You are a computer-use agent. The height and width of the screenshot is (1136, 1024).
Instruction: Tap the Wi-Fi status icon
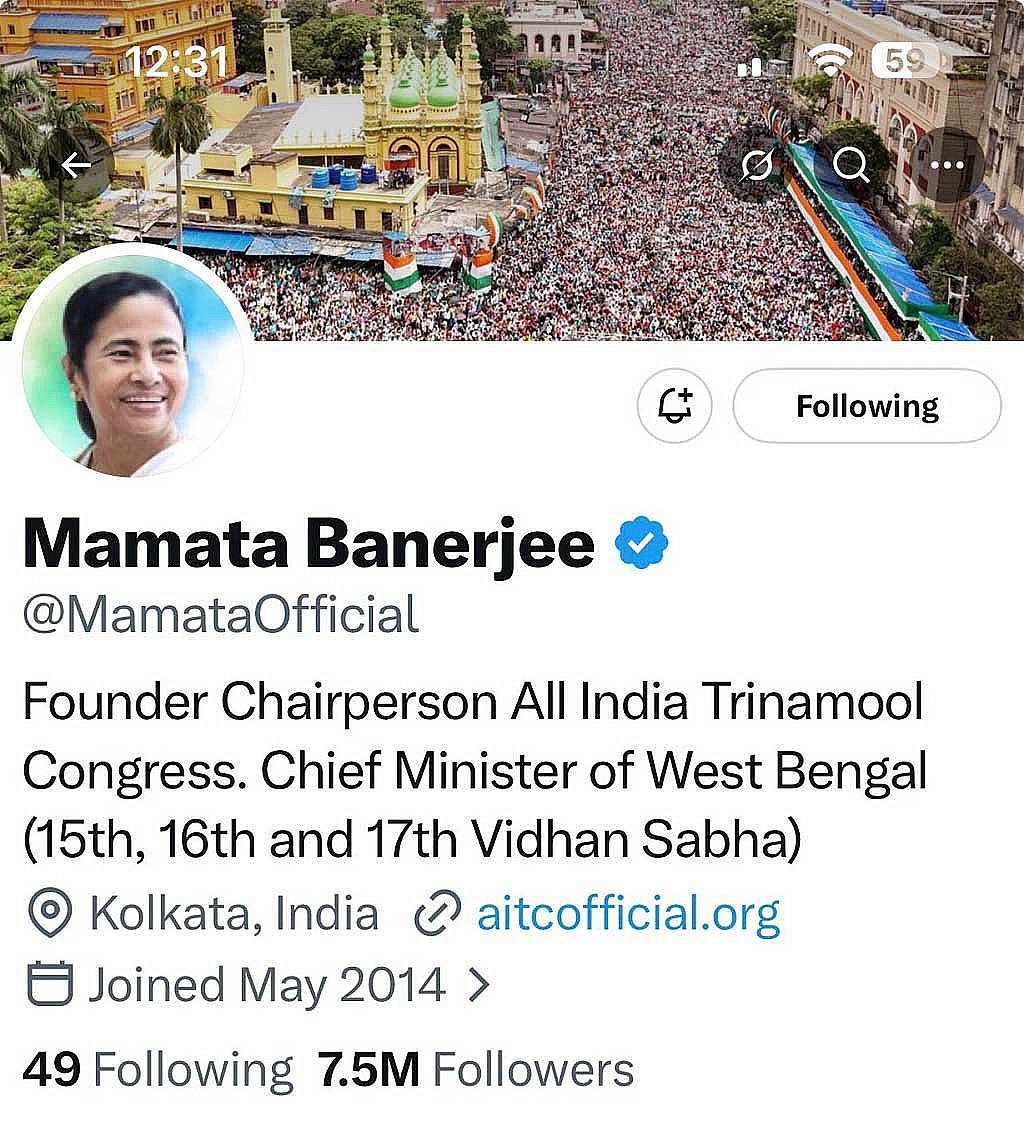point(831,59)
